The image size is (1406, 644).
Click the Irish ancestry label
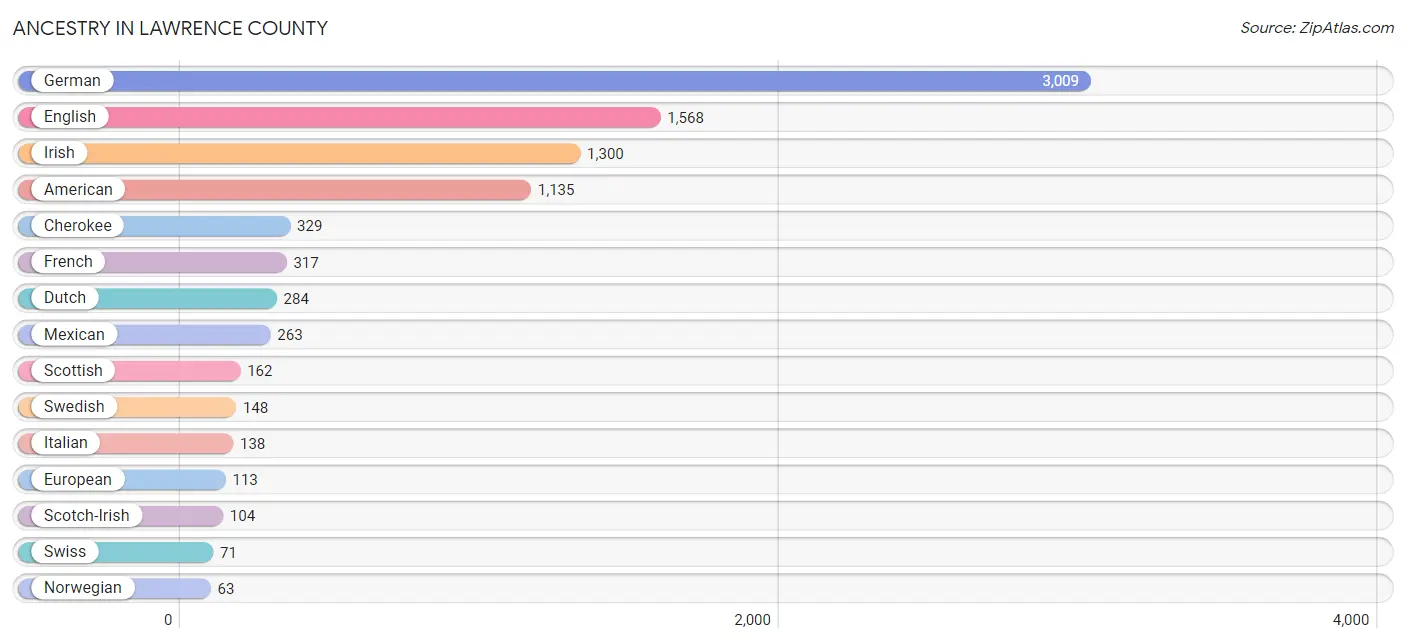point(59,153)
